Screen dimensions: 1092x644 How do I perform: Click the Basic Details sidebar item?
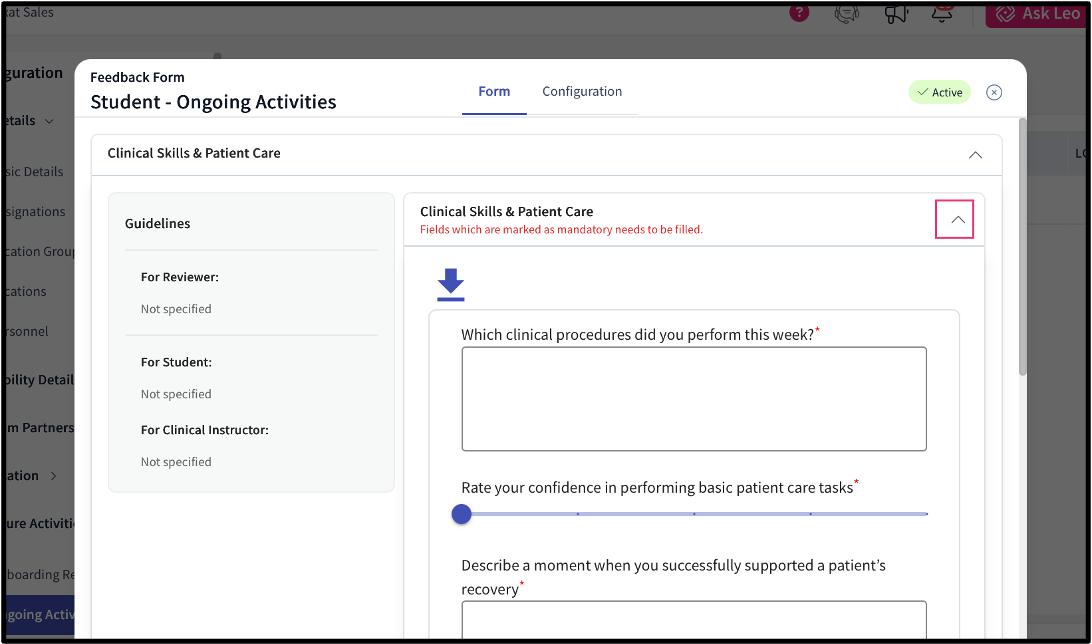[33, 171]
